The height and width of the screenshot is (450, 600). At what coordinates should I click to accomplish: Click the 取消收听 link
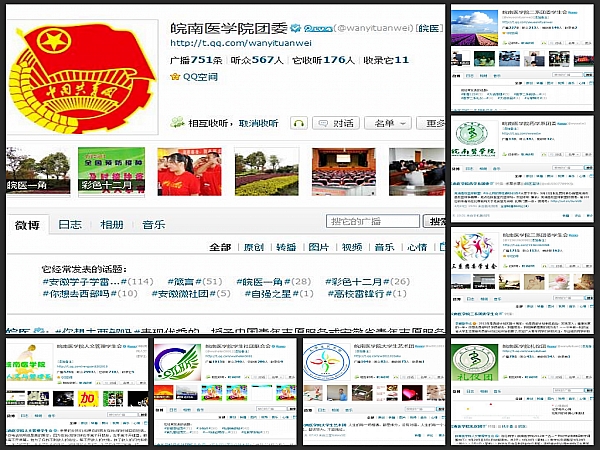pyautogui.click(x=259, y=123)
